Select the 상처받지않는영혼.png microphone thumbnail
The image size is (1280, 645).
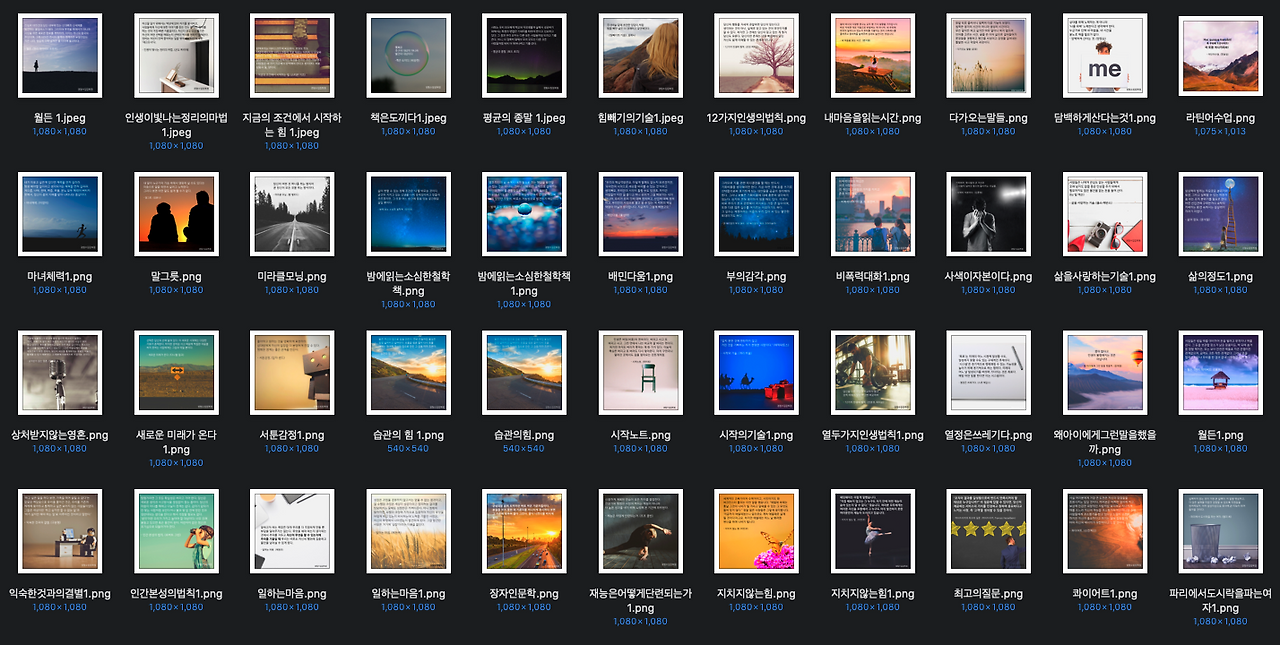pos(60,373)
